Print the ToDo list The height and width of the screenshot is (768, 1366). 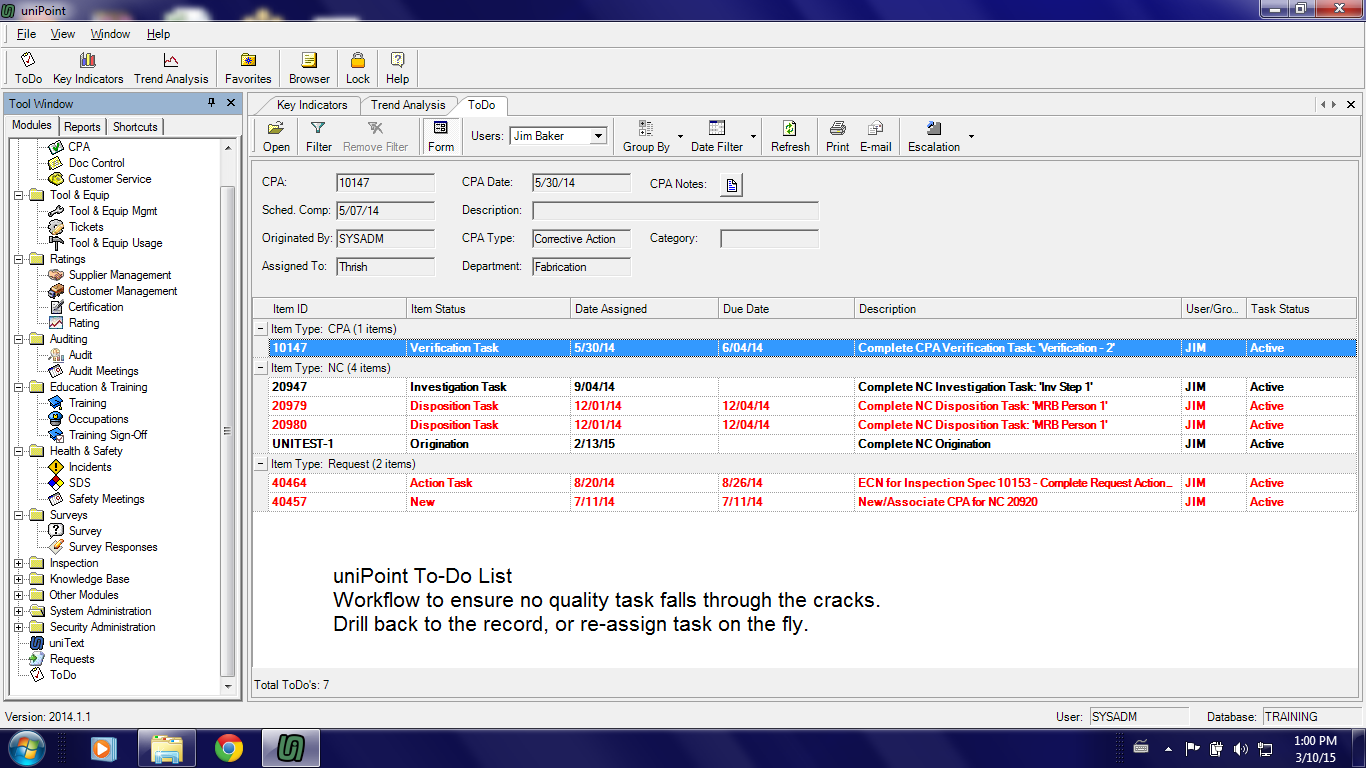click(x=838, y=136)
